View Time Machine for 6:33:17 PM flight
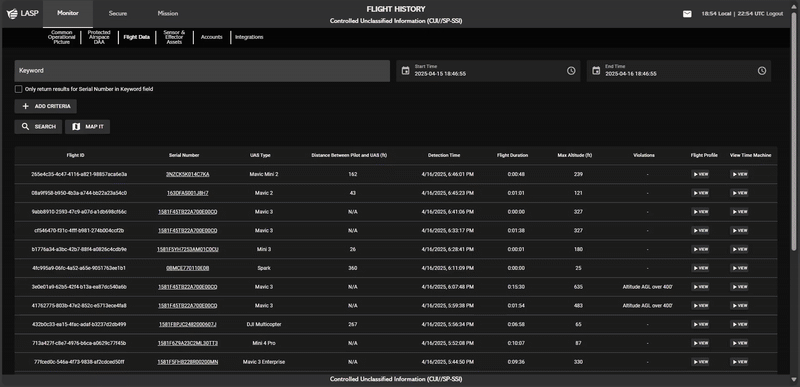 click(739, 230)
